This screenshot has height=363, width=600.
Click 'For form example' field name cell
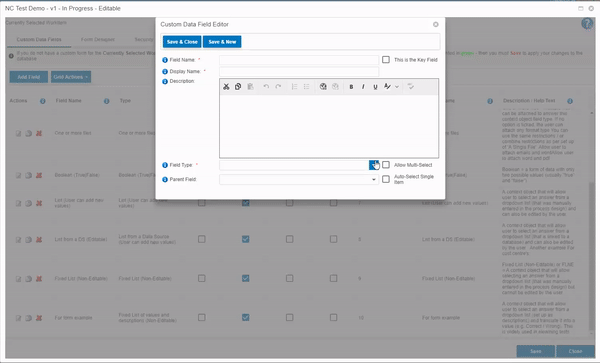click(x=73, y=318)
